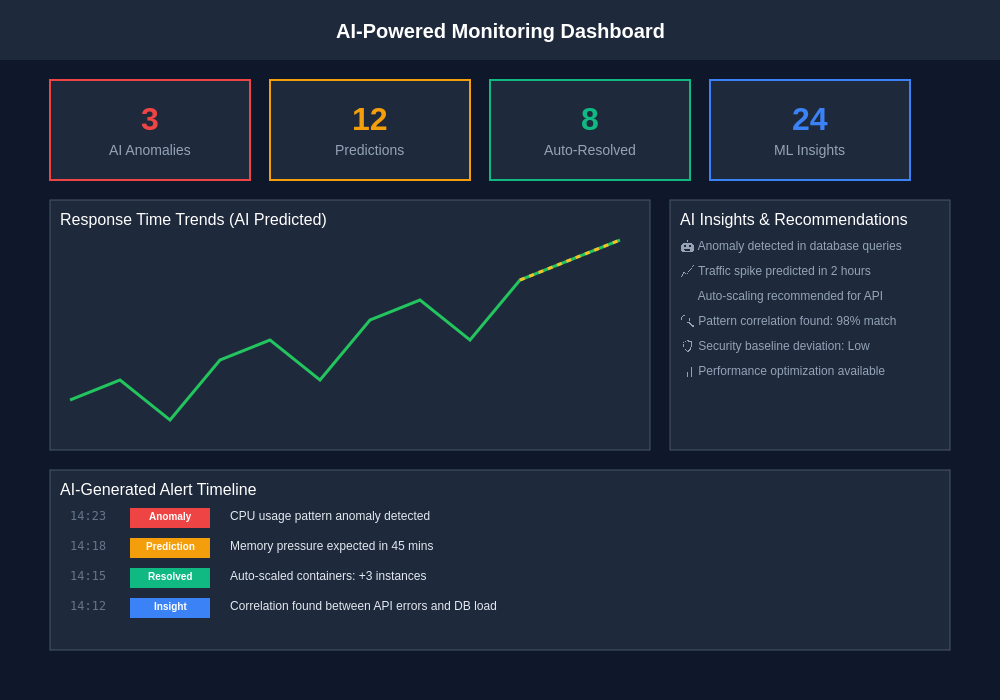Screen dimensions: 1000x700
Task: Select the 'Memory pressure expected in 45 mins' alert
Action: click(331, 546)
